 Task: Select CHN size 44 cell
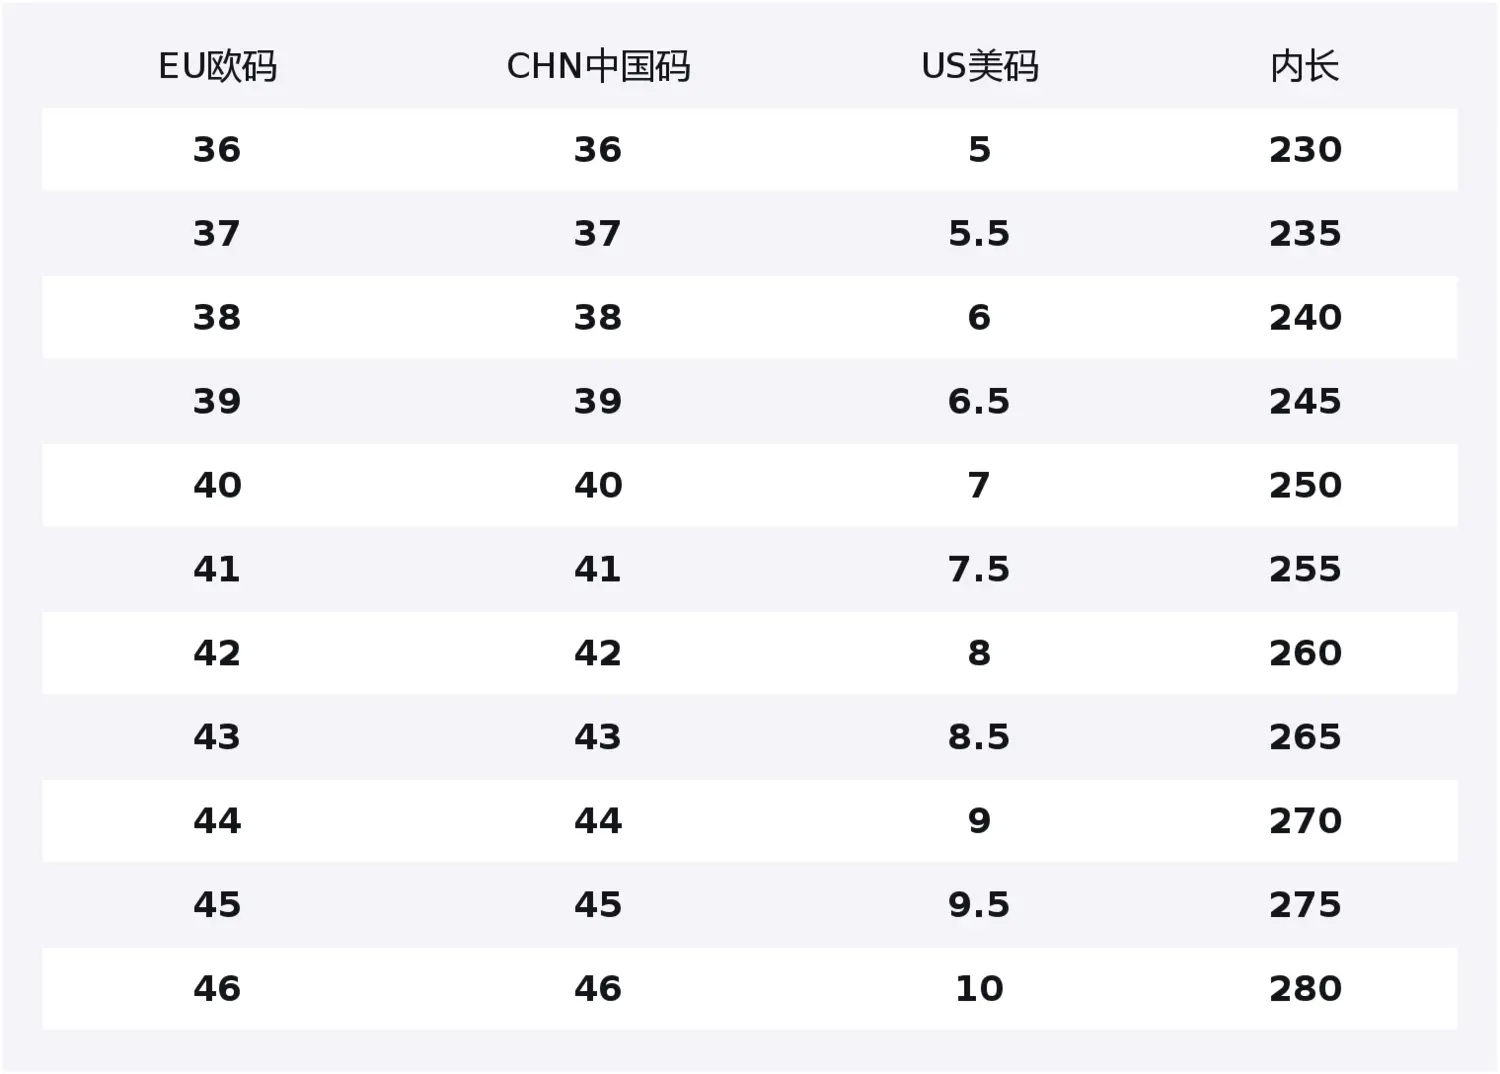(x=598, y=822)
